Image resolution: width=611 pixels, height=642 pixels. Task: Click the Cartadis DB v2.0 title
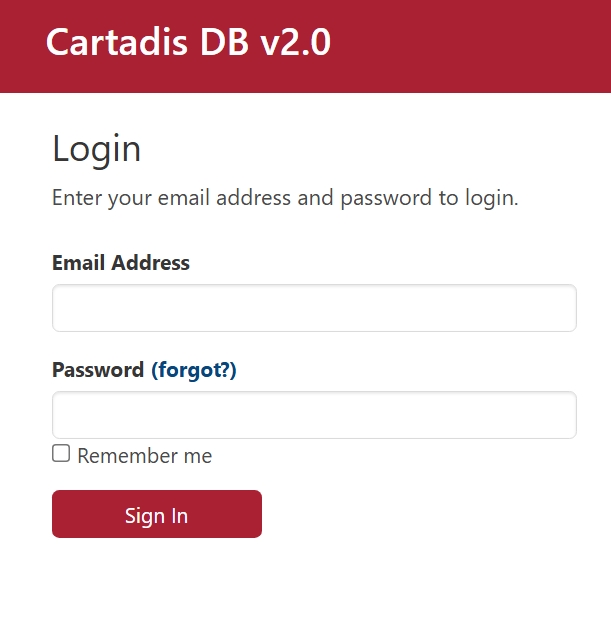click(x=188, y=43)
